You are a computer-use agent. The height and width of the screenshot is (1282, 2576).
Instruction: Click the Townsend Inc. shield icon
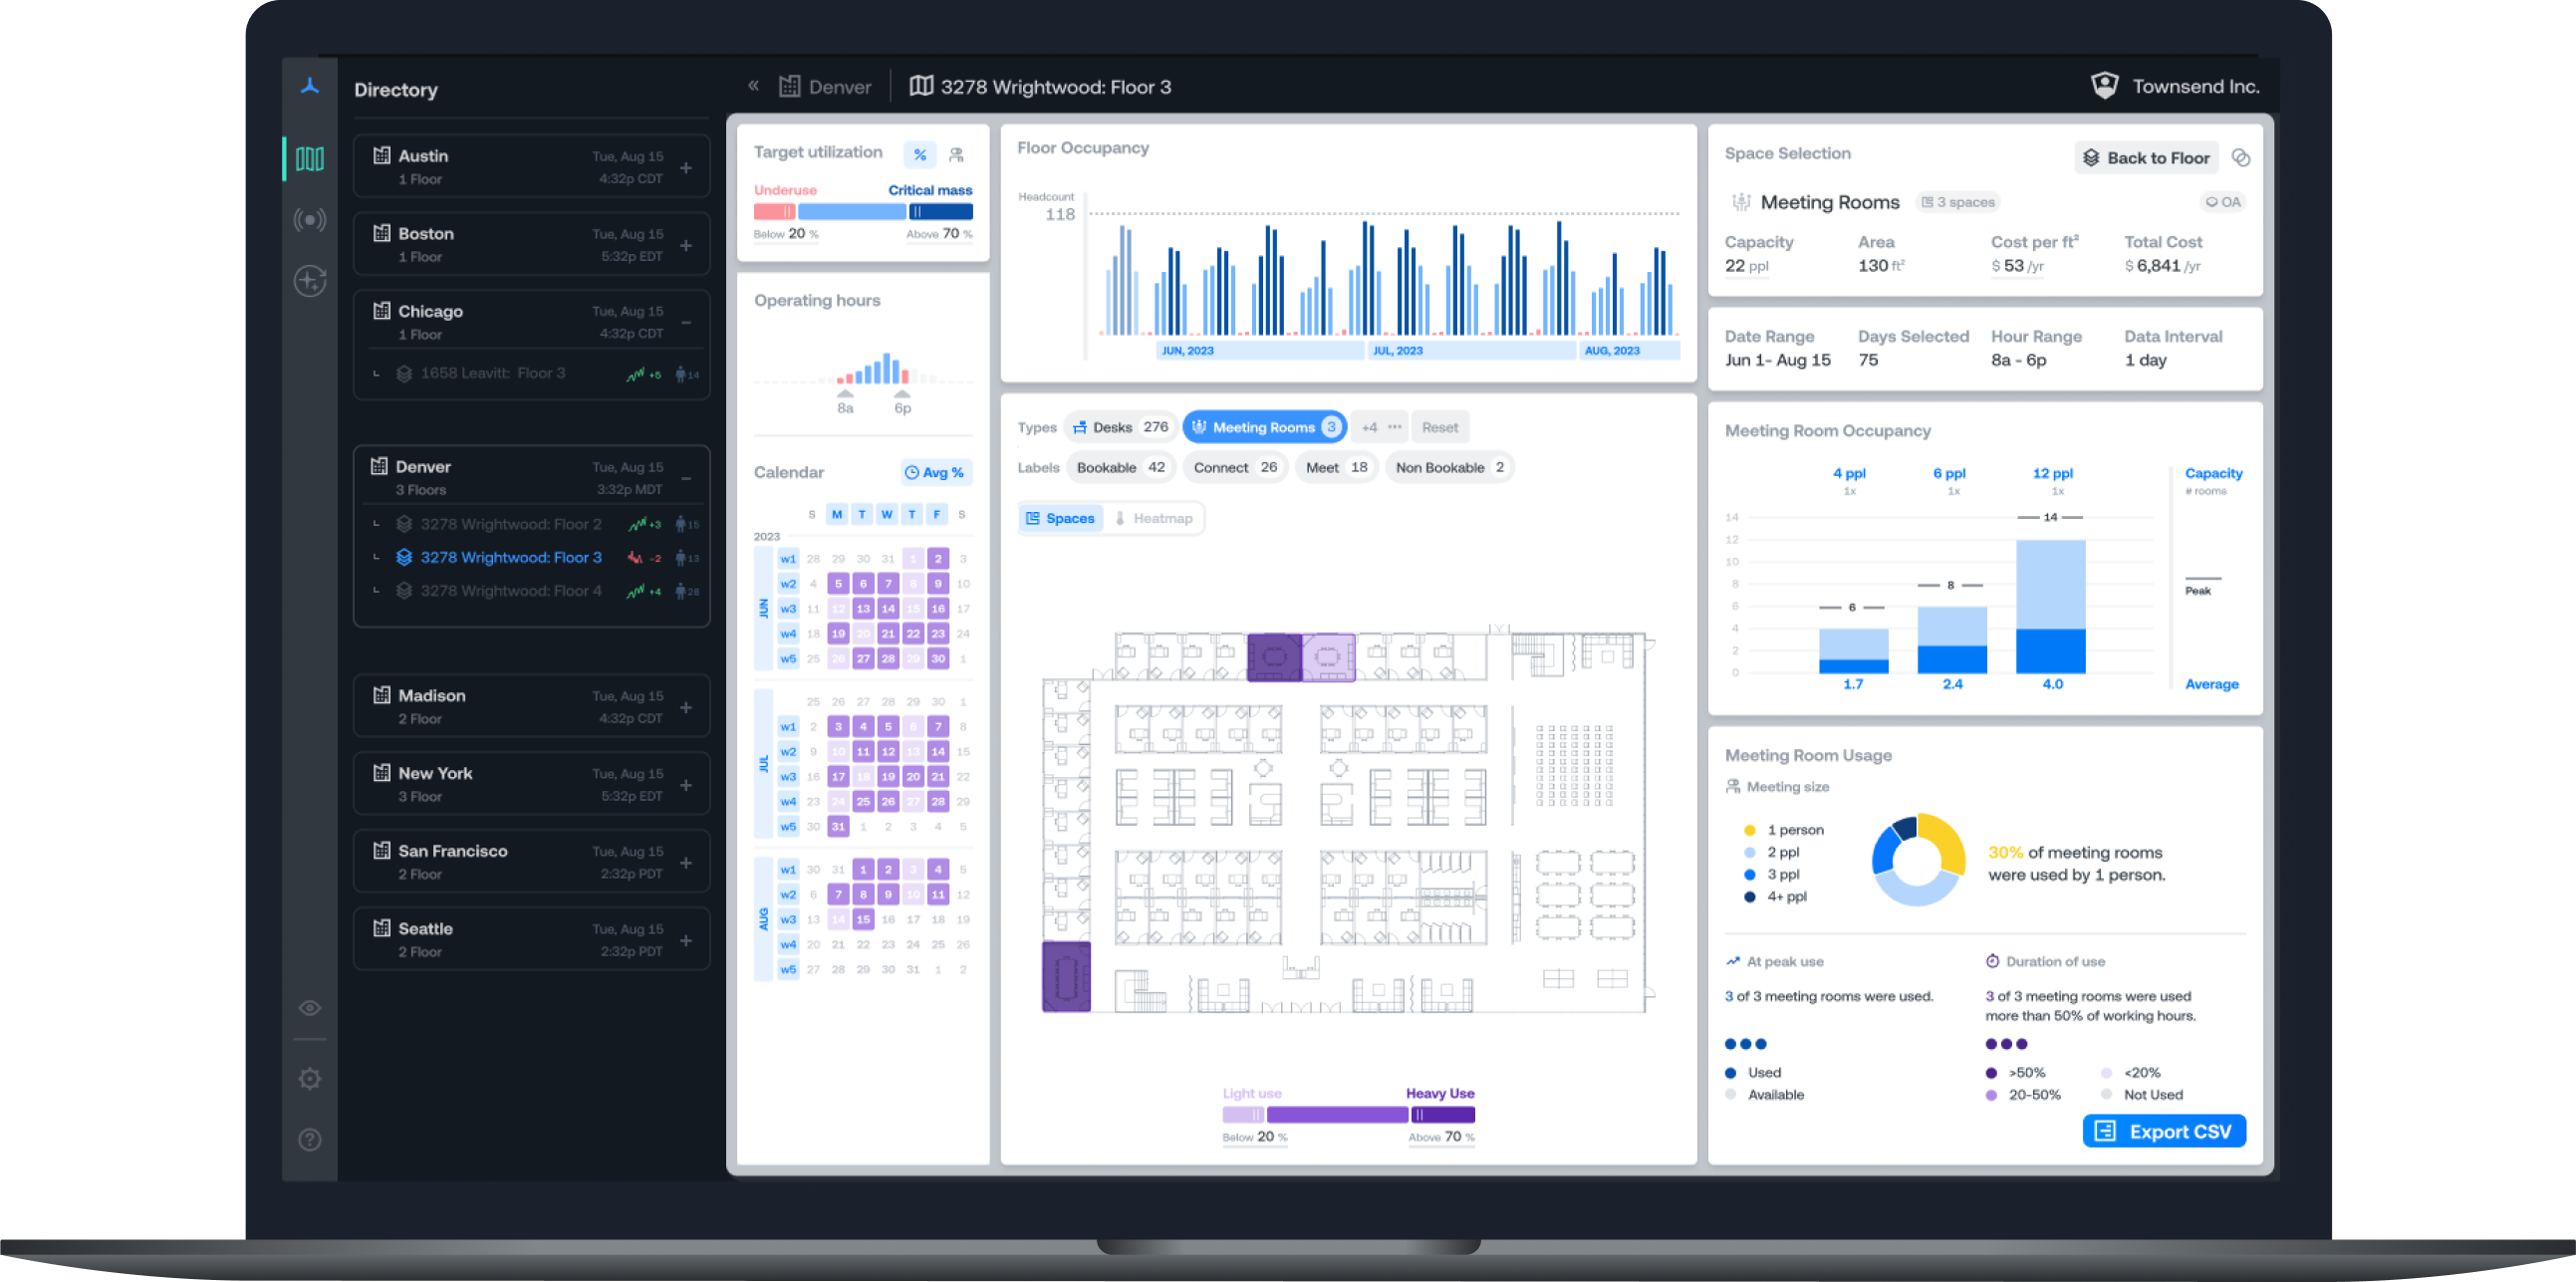(2106, 85)
